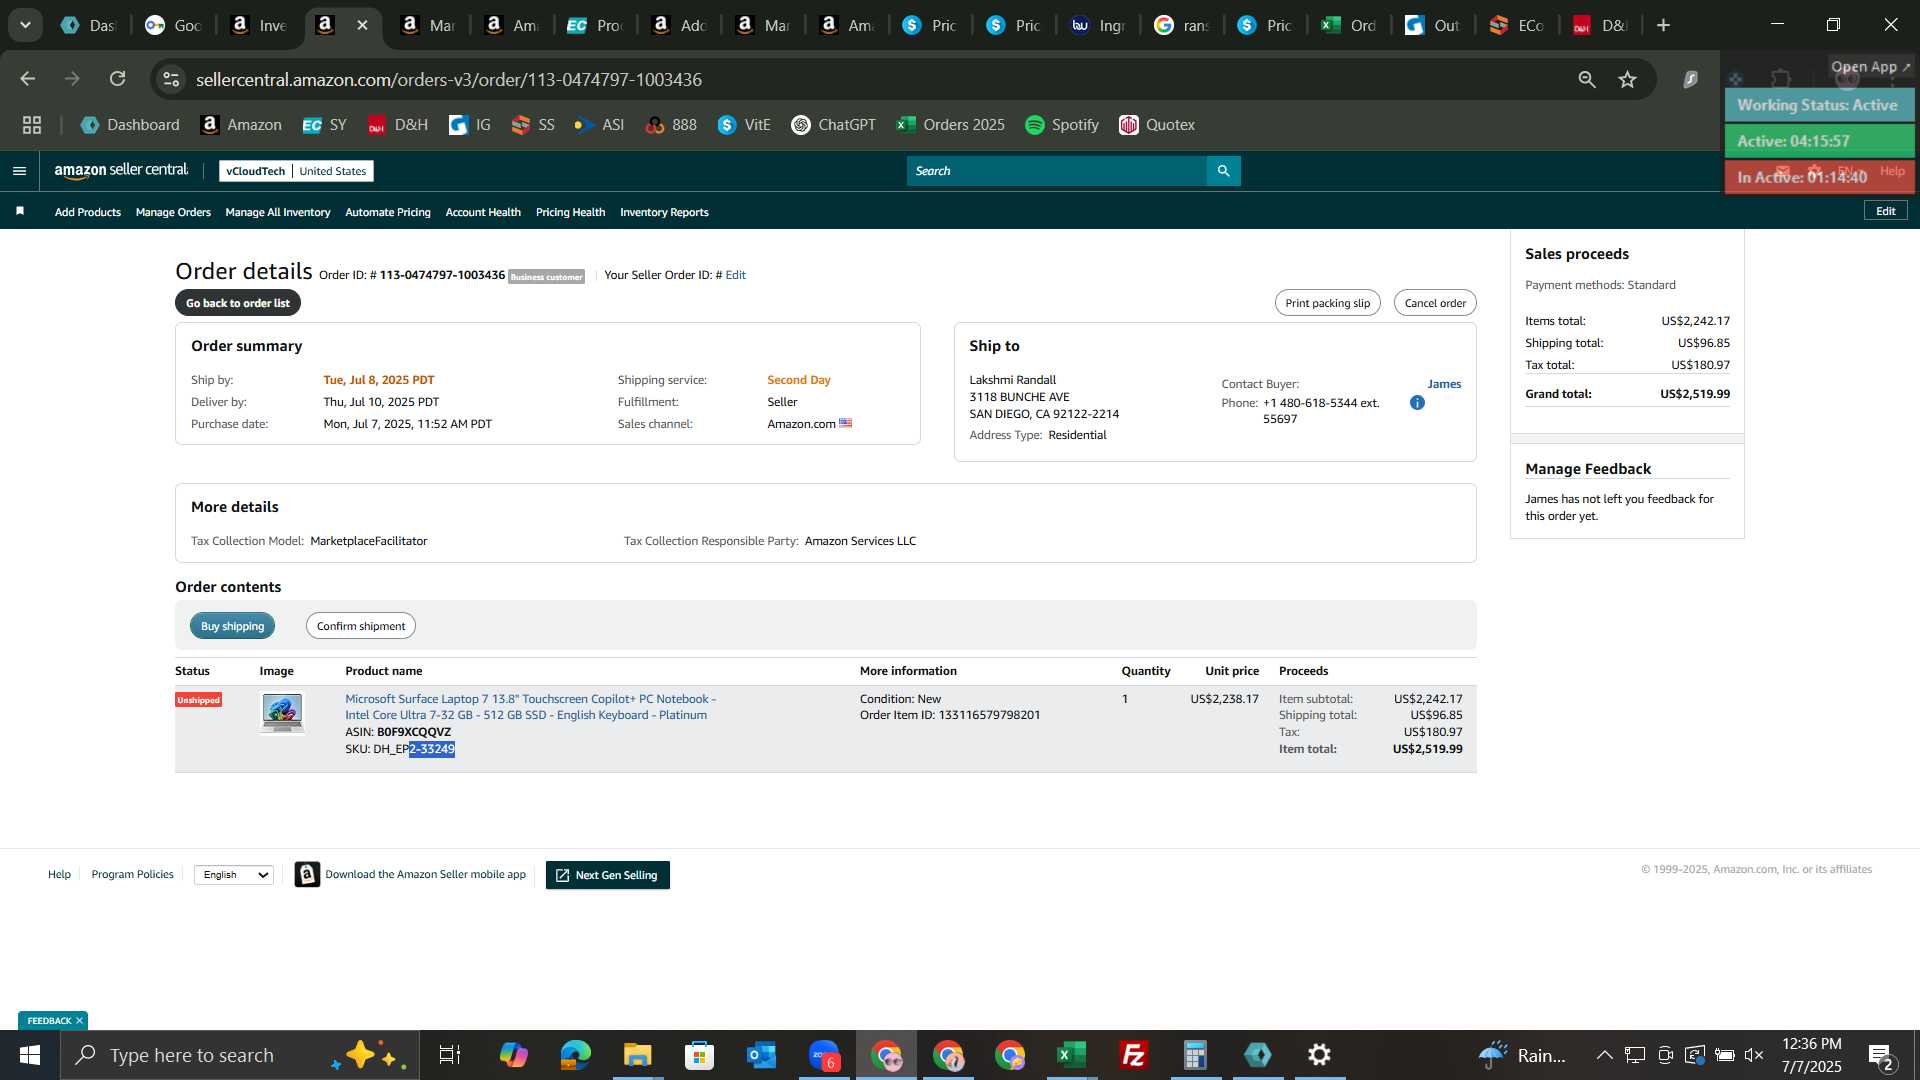Open the Dashboard bookmark
Screen dimensions: 1920x1080
130,125
